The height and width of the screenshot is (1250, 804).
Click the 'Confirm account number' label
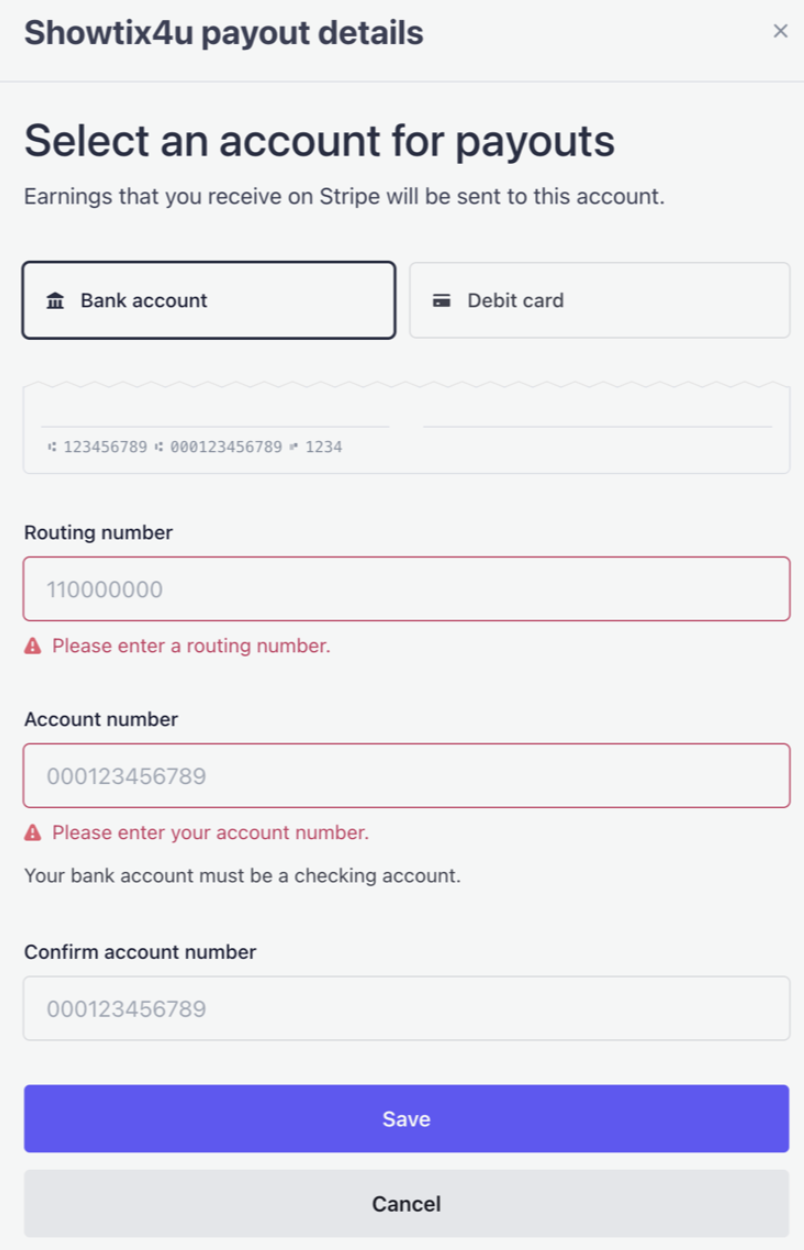pyautogui.click(x=140, y=952)
